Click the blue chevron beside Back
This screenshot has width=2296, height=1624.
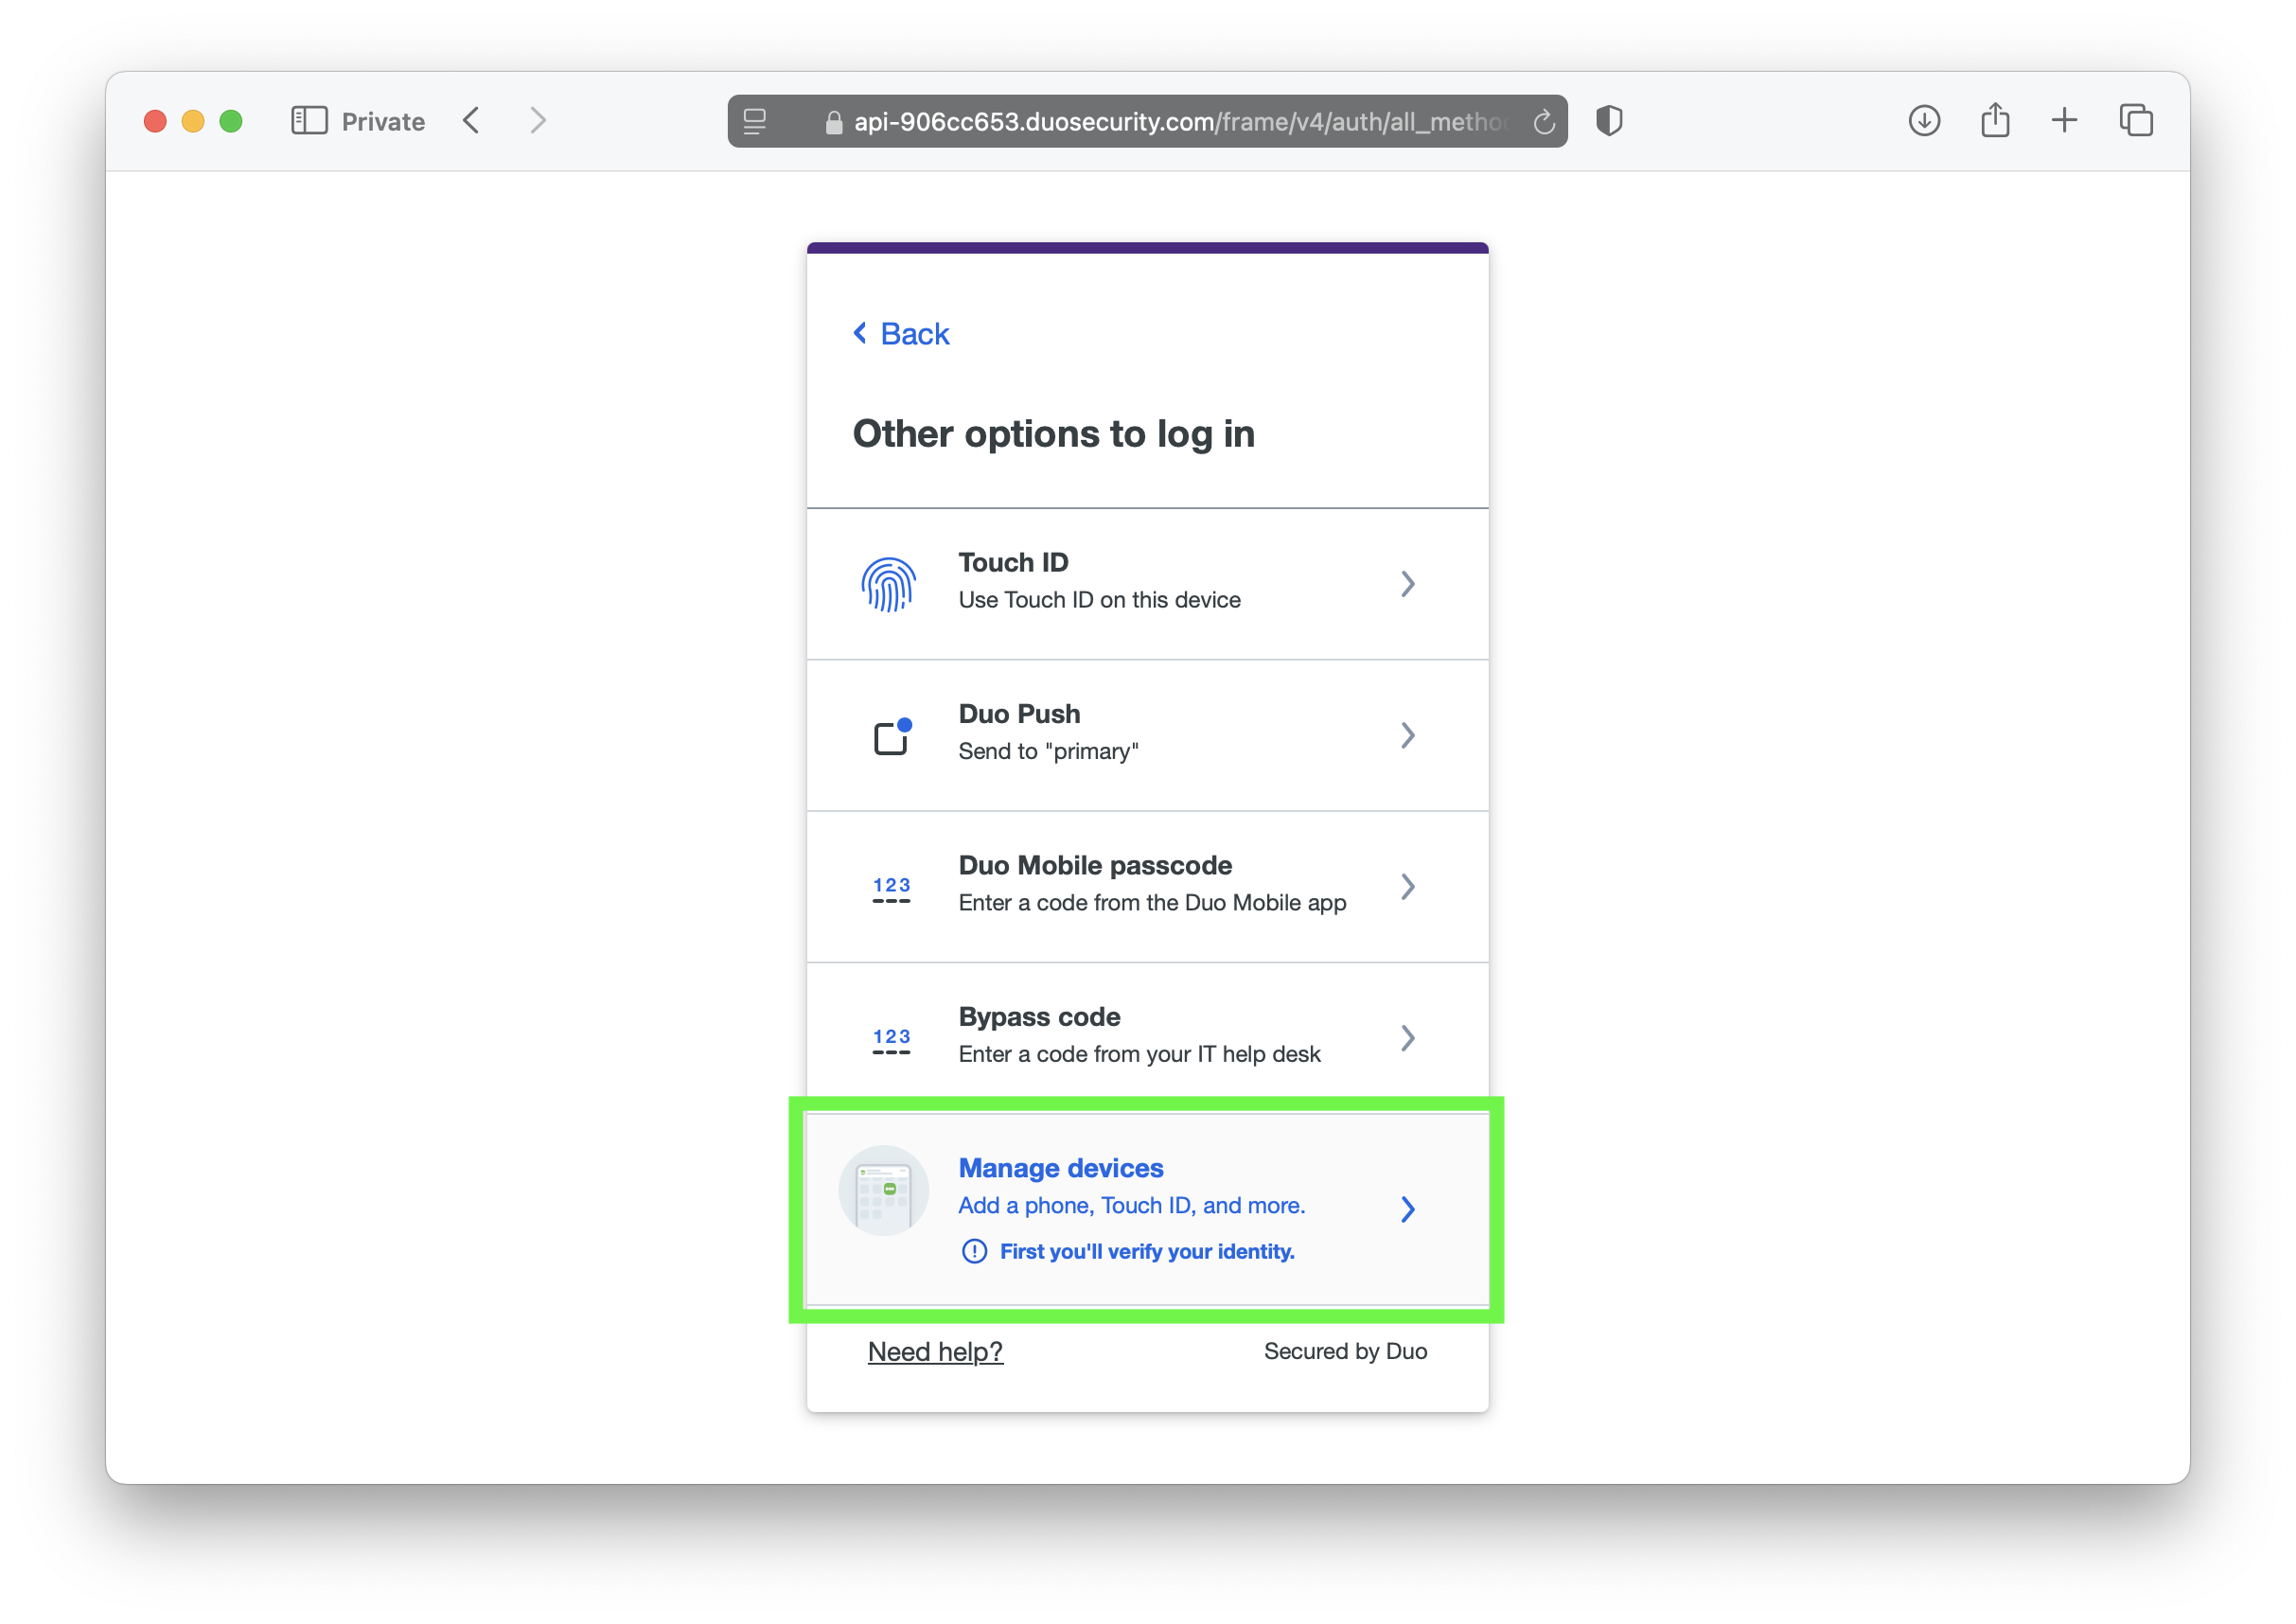[x=859, y=333]
